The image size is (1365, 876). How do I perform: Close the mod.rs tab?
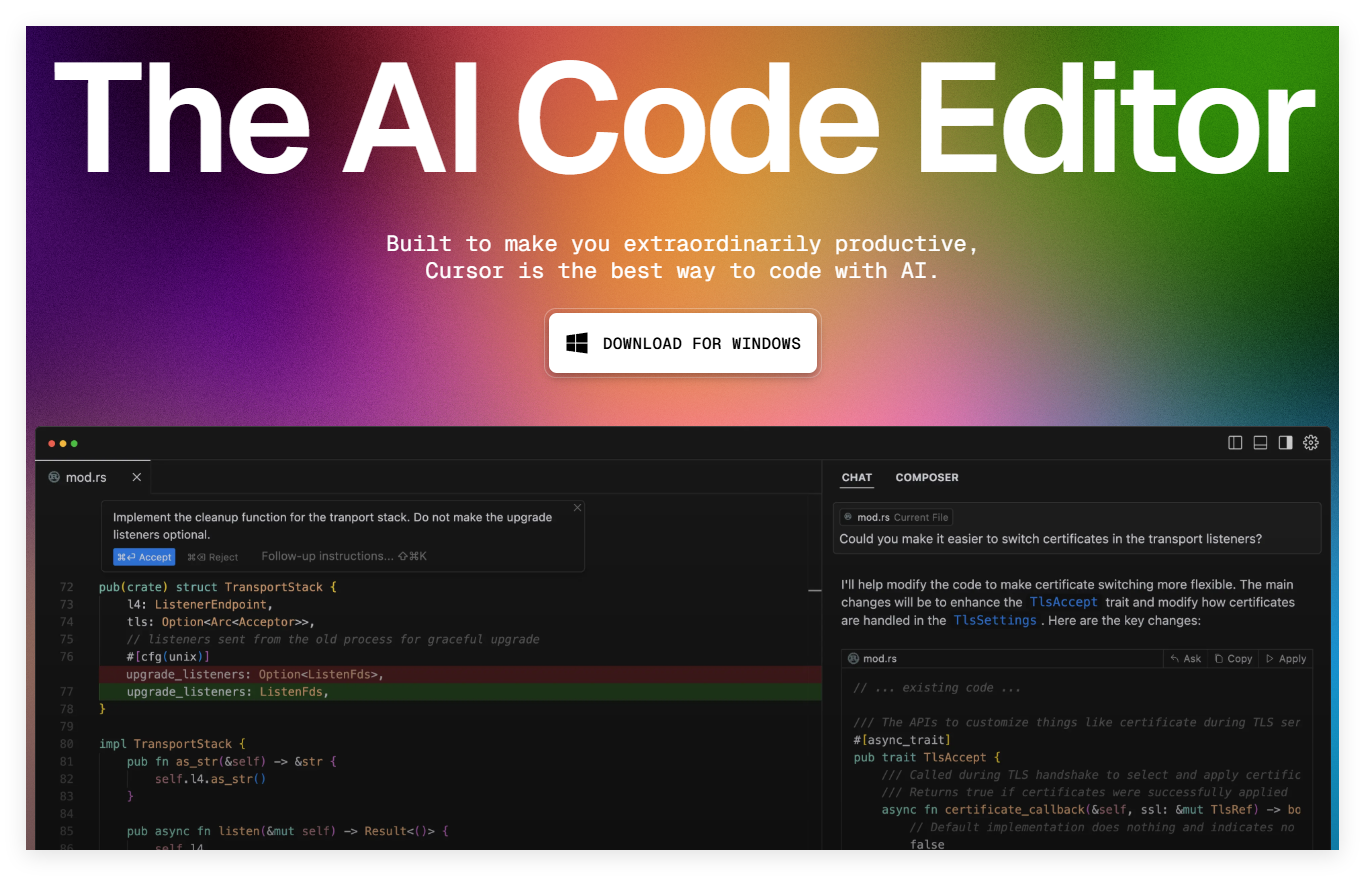(137, 477)
